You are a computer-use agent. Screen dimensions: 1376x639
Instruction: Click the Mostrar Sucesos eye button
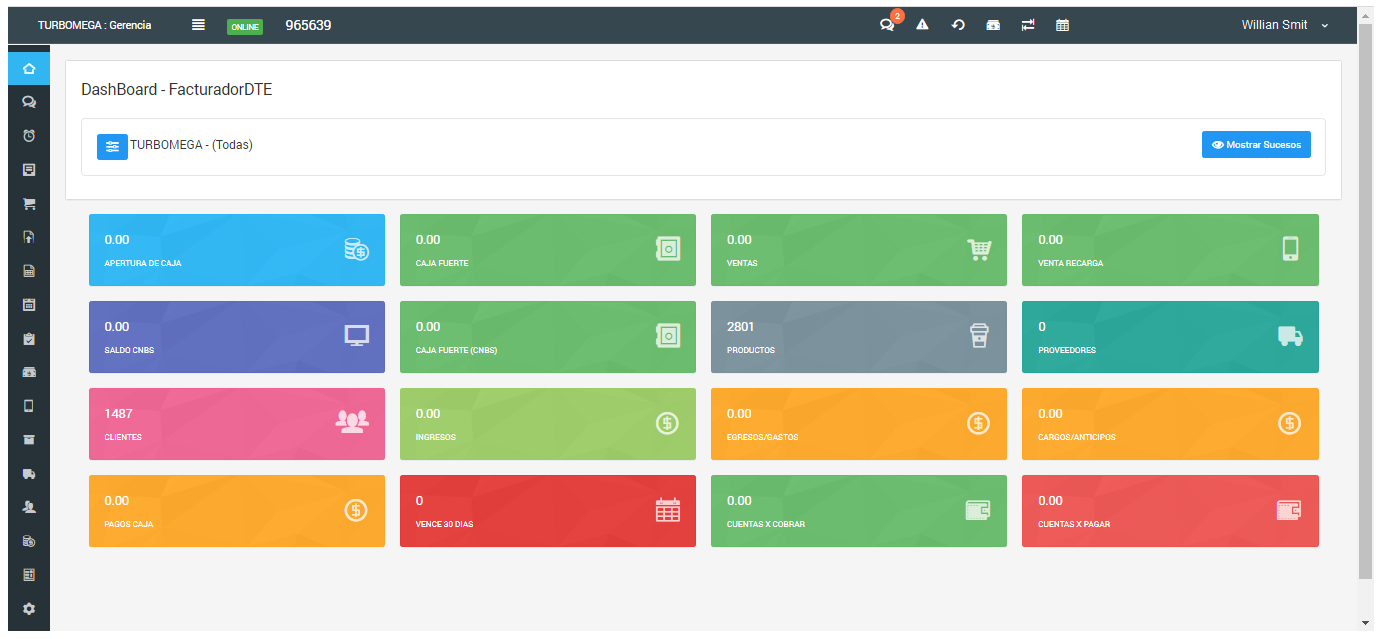click(1256, 145)
